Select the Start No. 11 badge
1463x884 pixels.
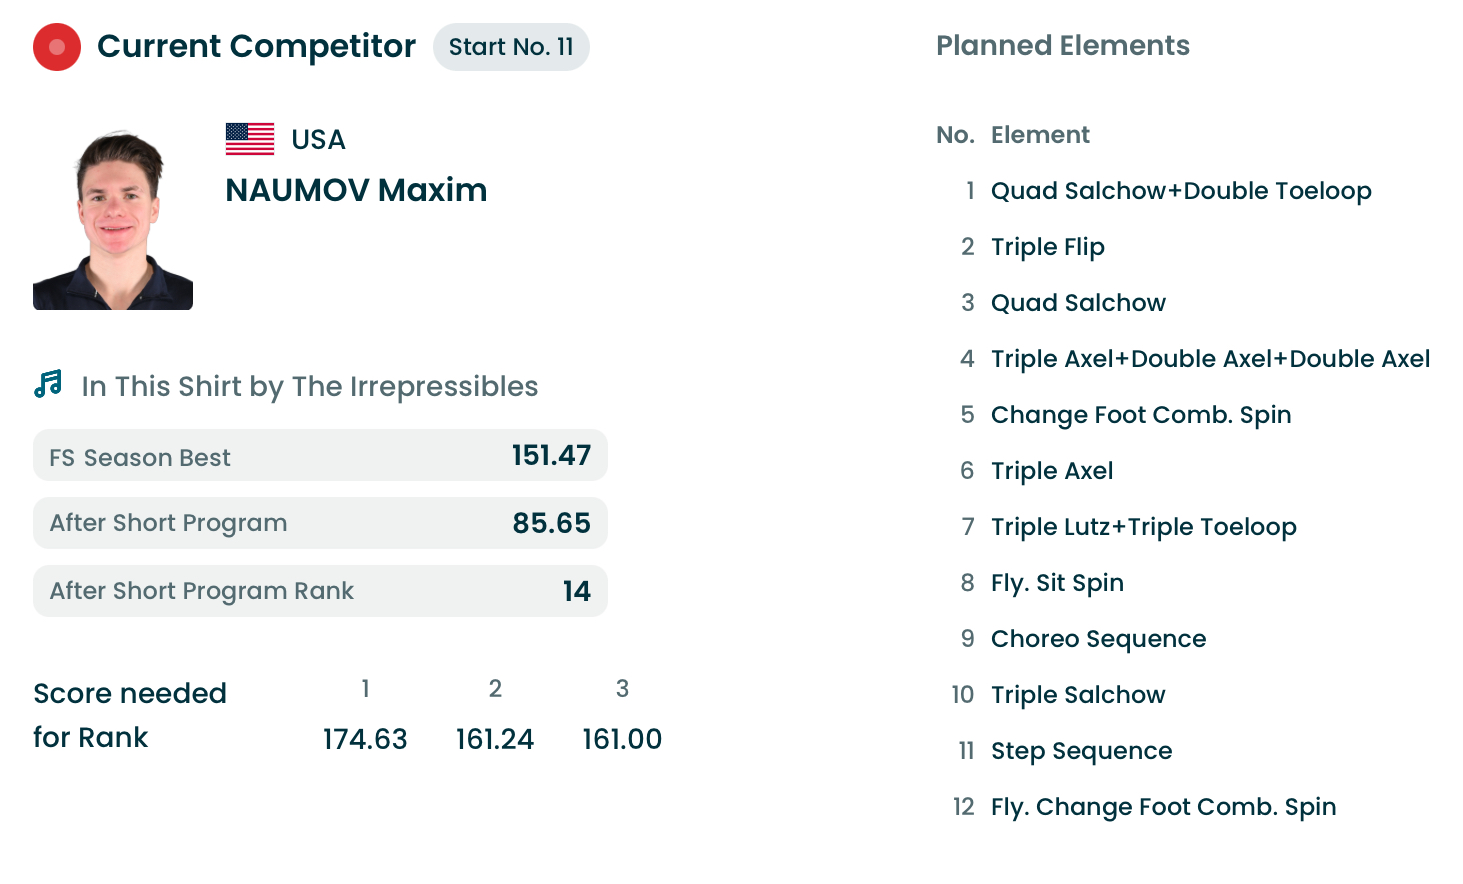coord(511,47)
